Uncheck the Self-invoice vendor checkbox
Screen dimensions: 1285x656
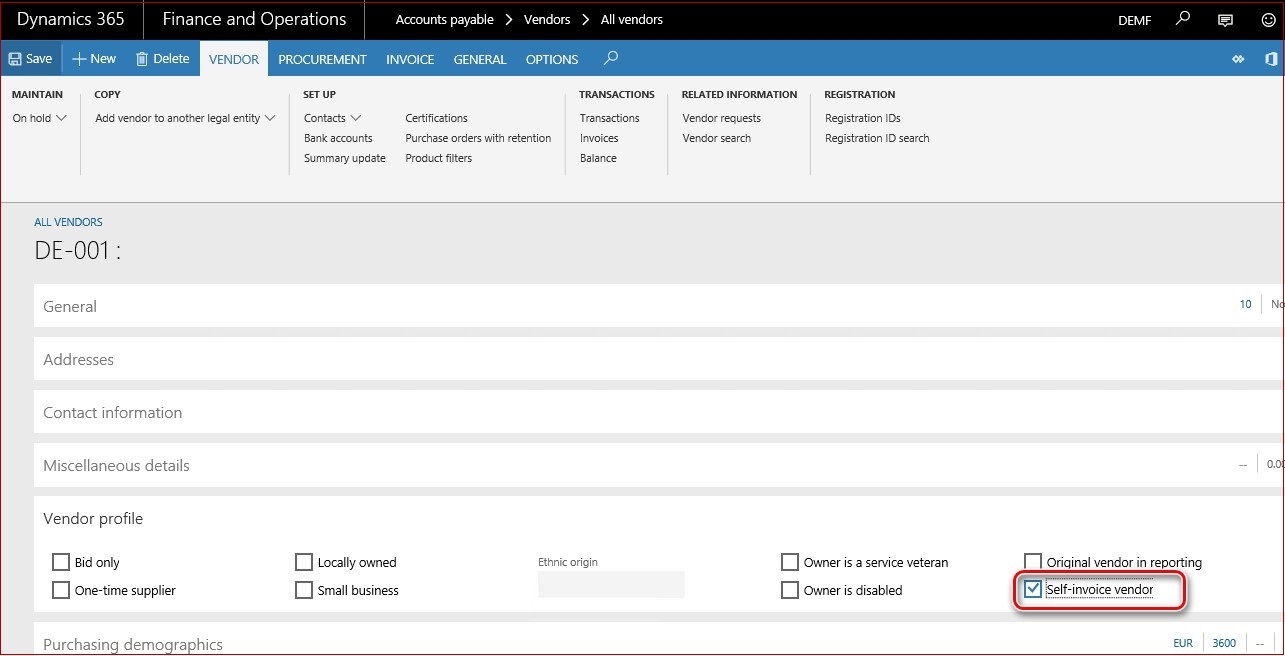[1033, 590]
